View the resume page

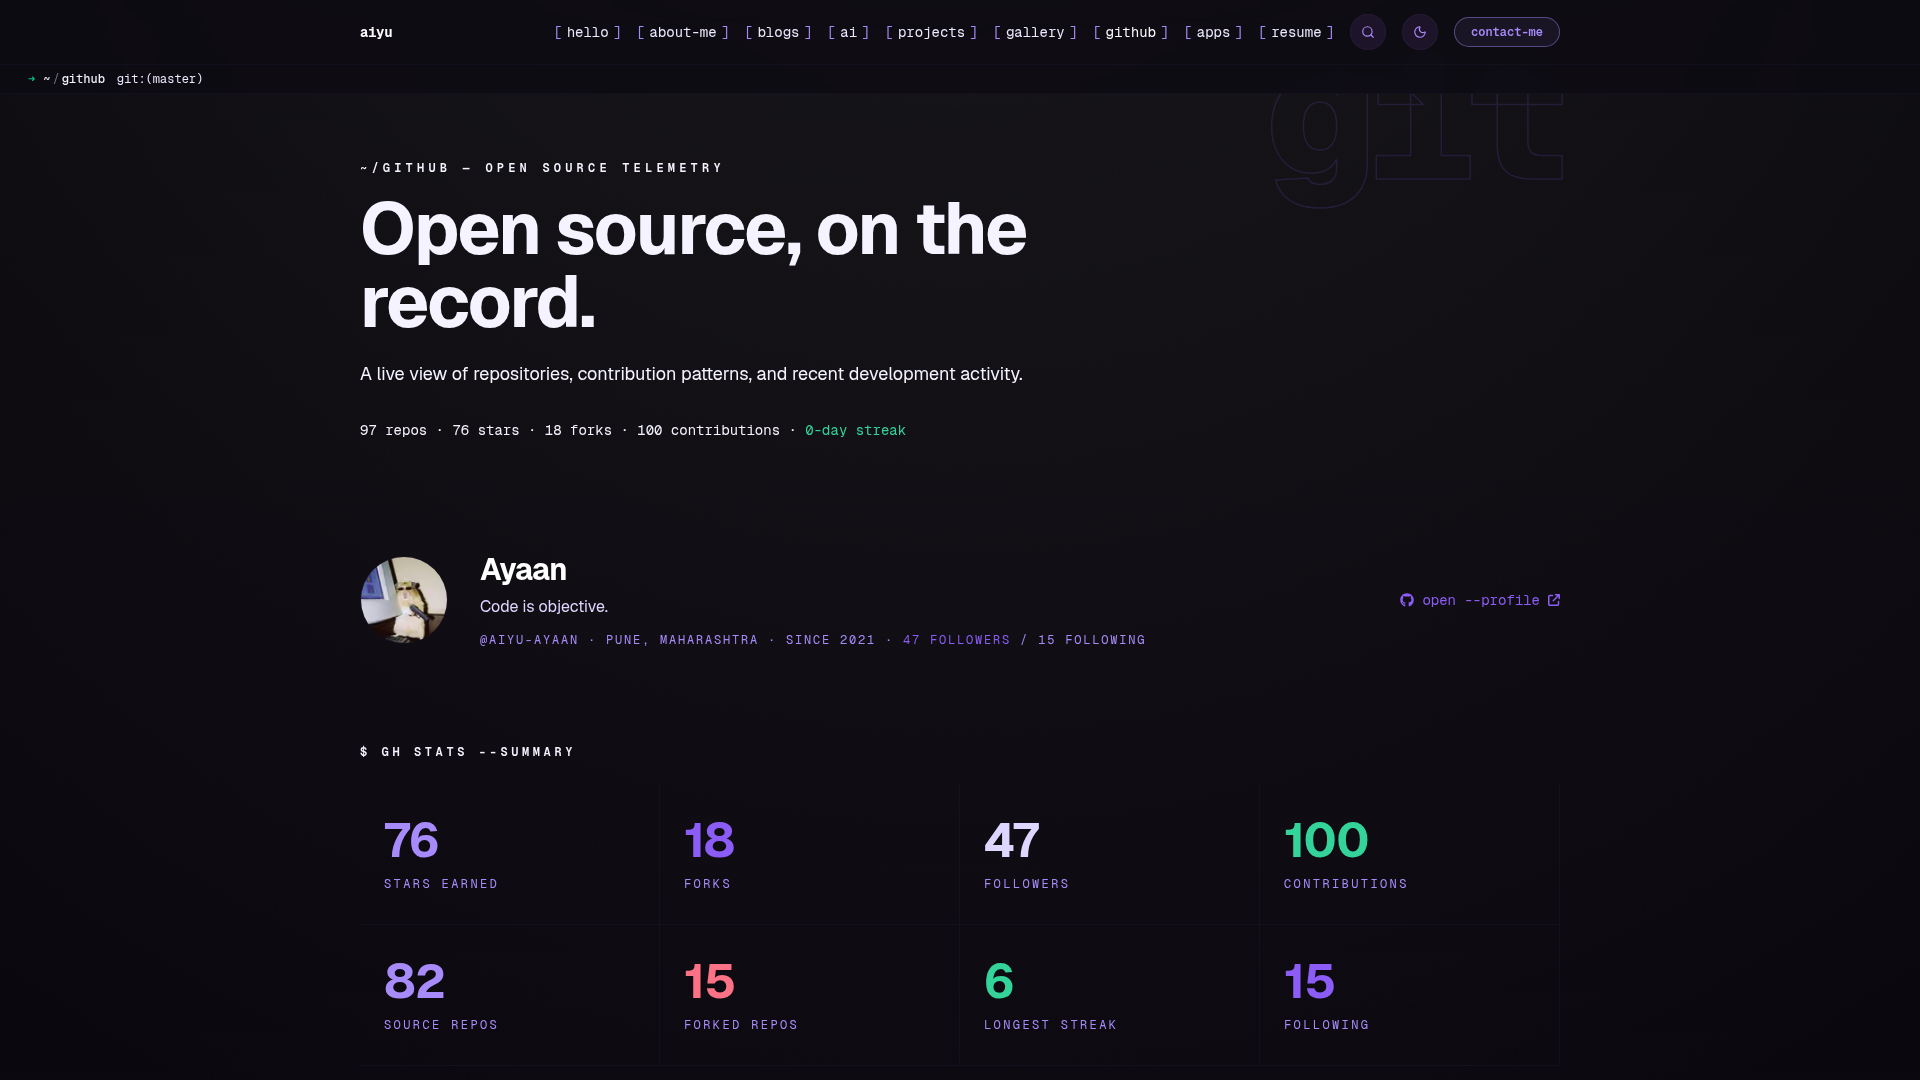click(1296, 32)
